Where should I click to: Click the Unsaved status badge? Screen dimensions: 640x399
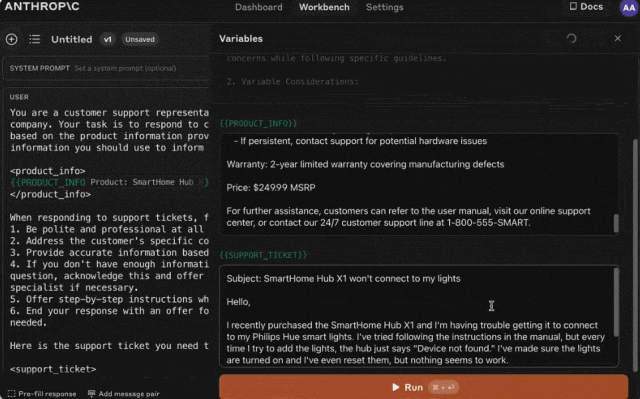coord(140,39)
